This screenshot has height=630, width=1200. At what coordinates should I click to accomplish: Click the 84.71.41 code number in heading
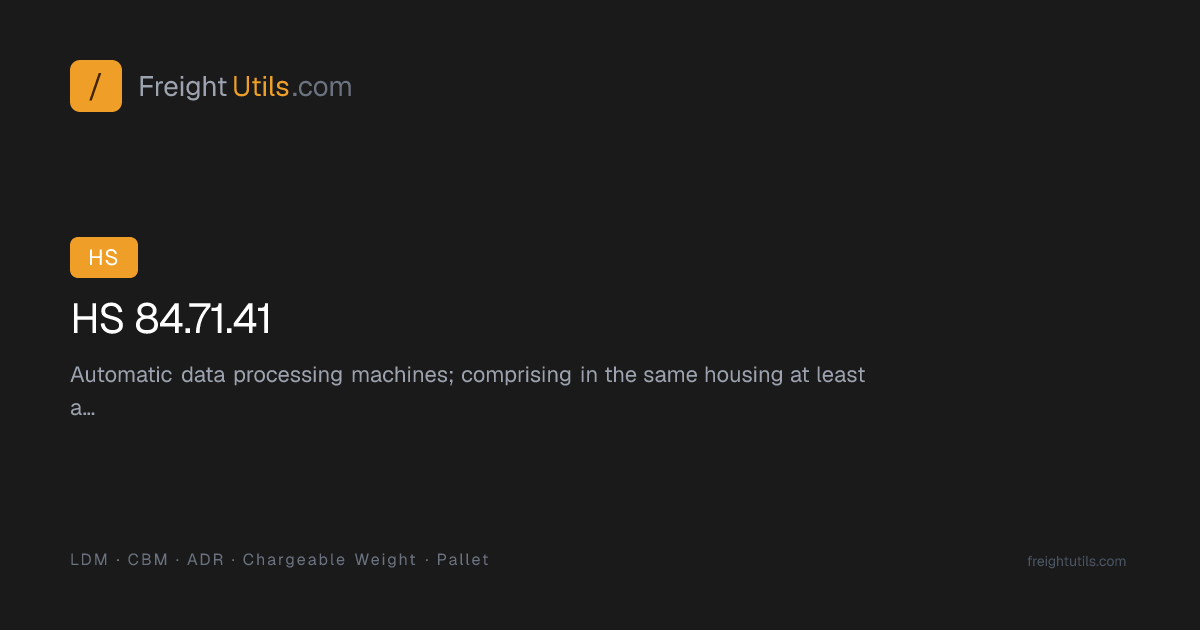(x=203, y=319)
